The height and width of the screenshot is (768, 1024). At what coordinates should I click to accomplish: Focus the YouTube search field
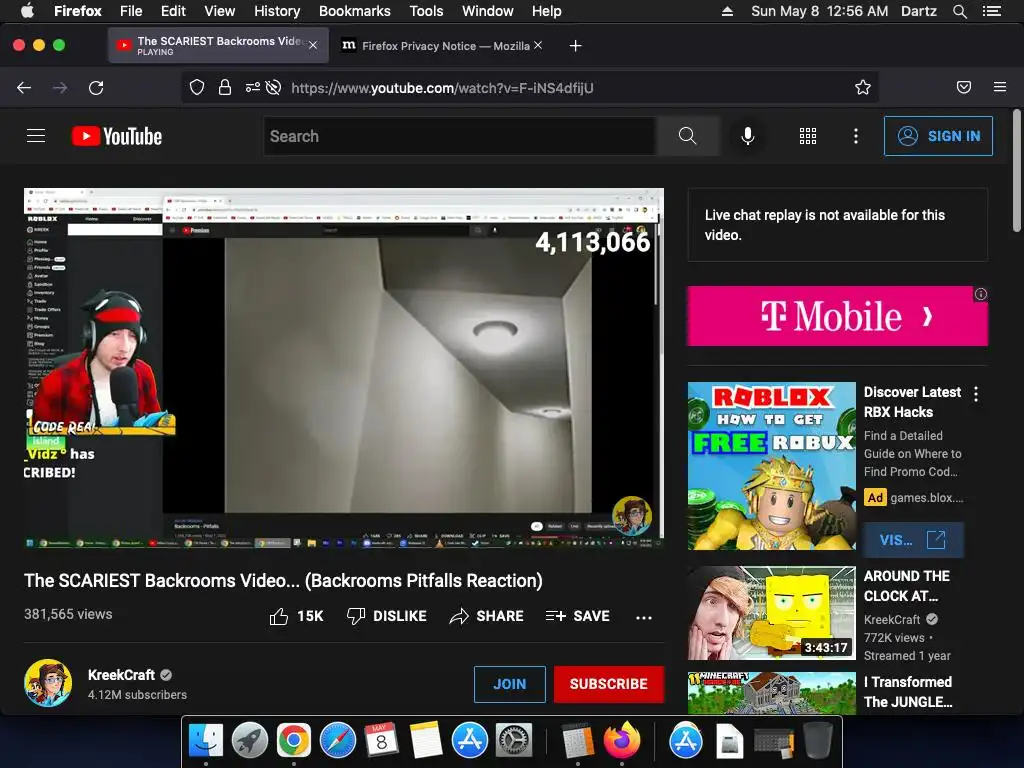coord(460,136)
